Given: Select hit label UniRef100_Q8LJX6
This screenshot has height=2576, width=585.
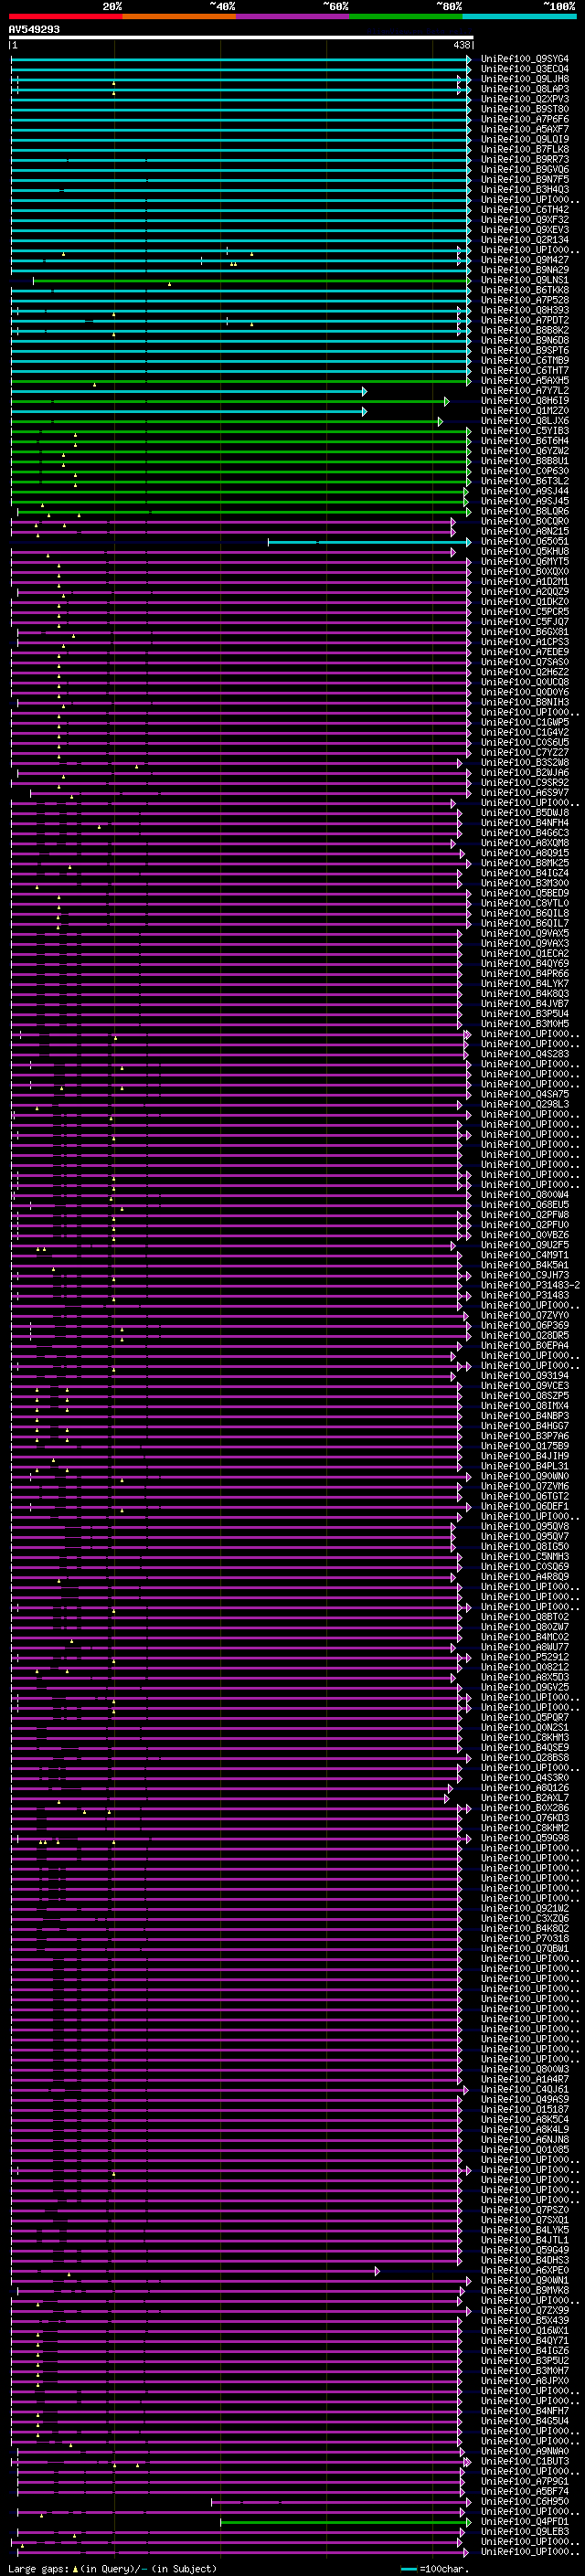Looking at the screenshot, I should (524, 421).
